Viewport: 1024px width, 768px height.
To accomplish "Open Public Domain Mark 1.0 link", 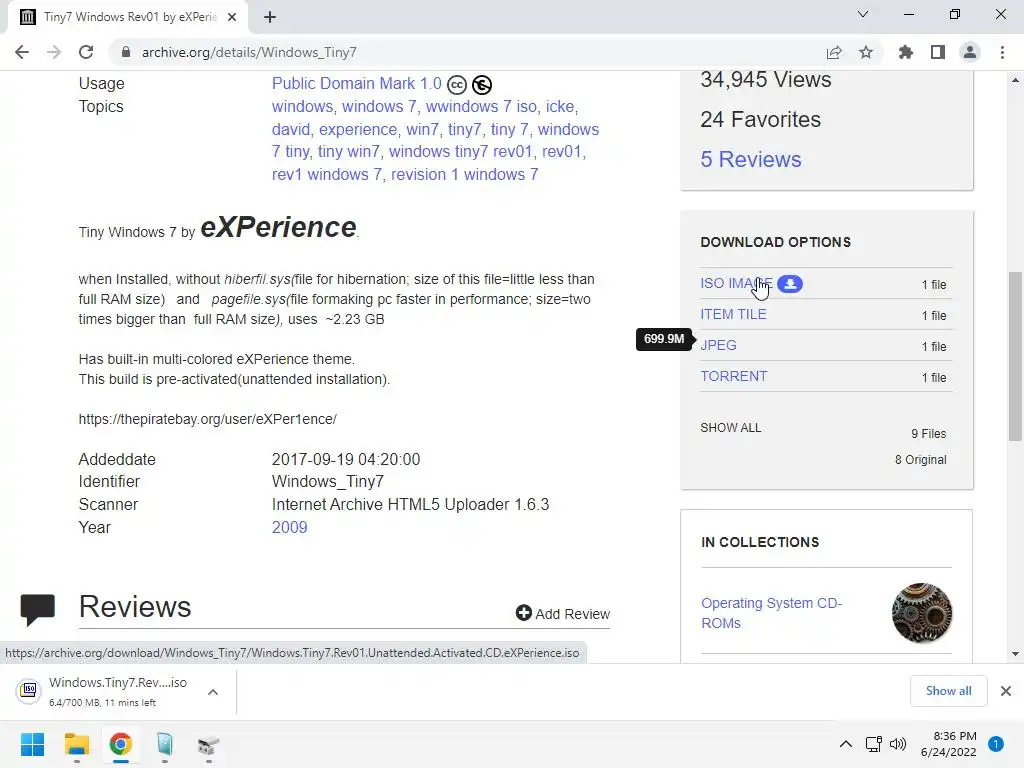I will 357,84.
